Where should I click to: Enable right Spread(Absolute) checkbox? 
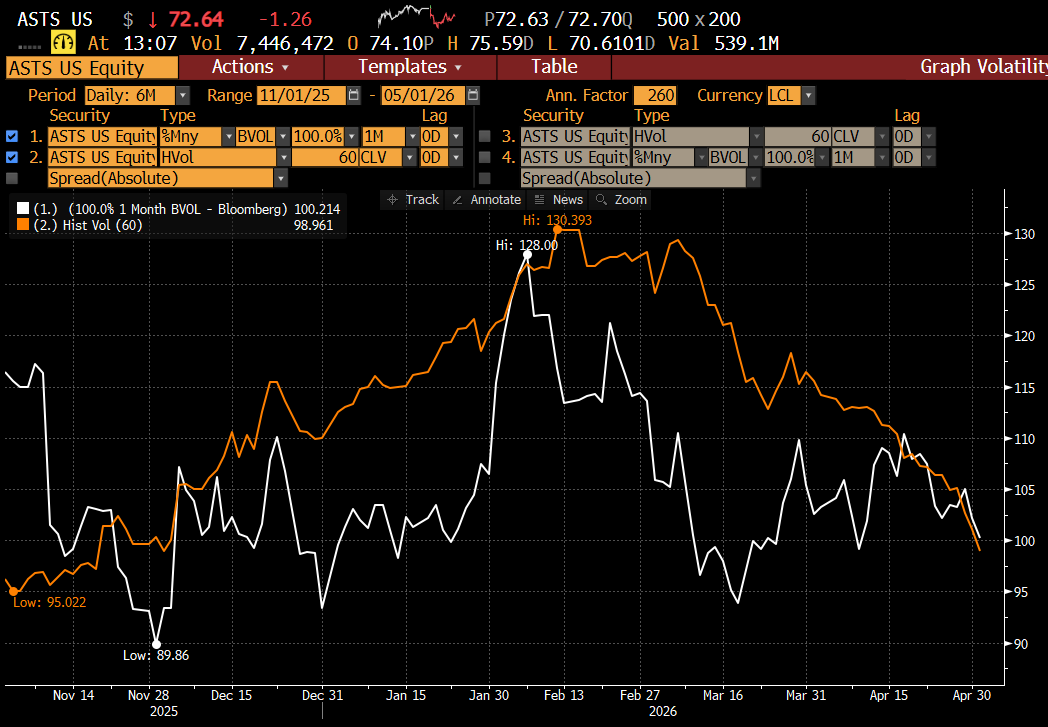pos(485,178)
